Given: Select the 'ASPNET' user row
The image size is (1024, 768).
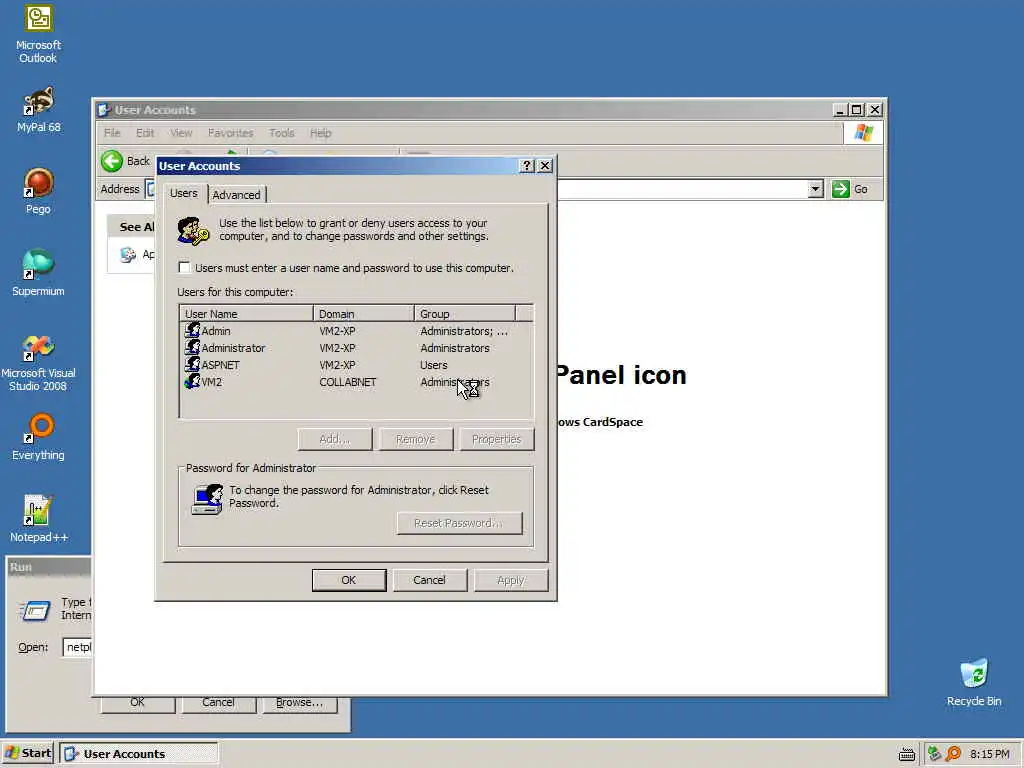Looking at the screenshot, I should [356, 364].
